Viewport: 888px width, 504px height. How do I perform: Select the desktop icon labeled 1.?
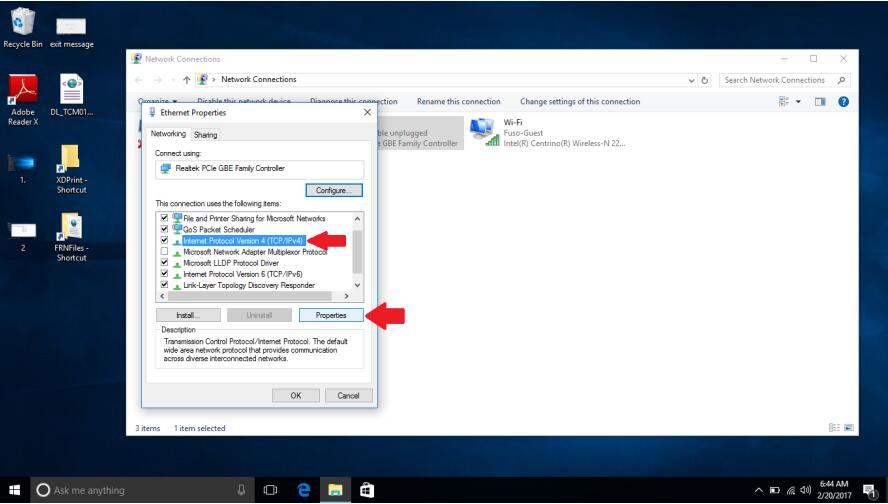click(x=23, y=169)
